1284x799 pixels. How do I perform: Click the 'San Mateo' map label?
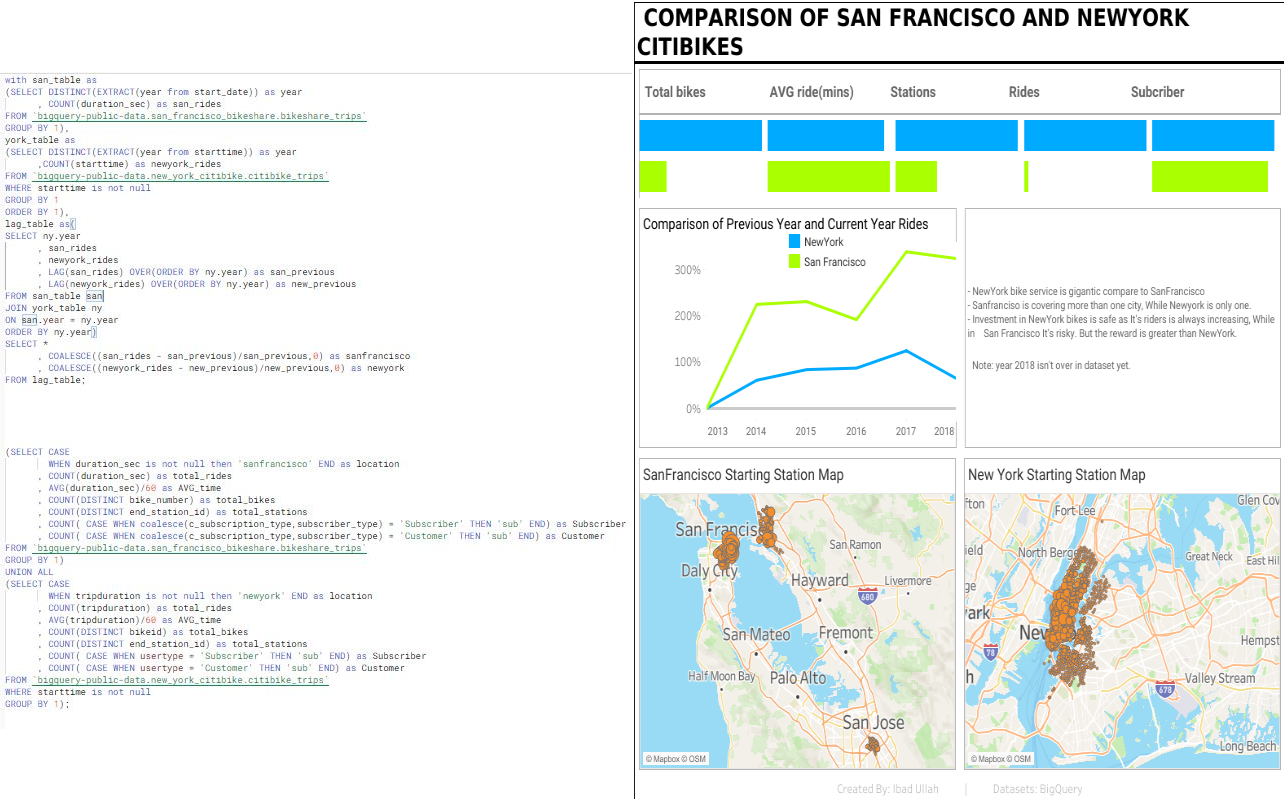click(x=757, y=634)
